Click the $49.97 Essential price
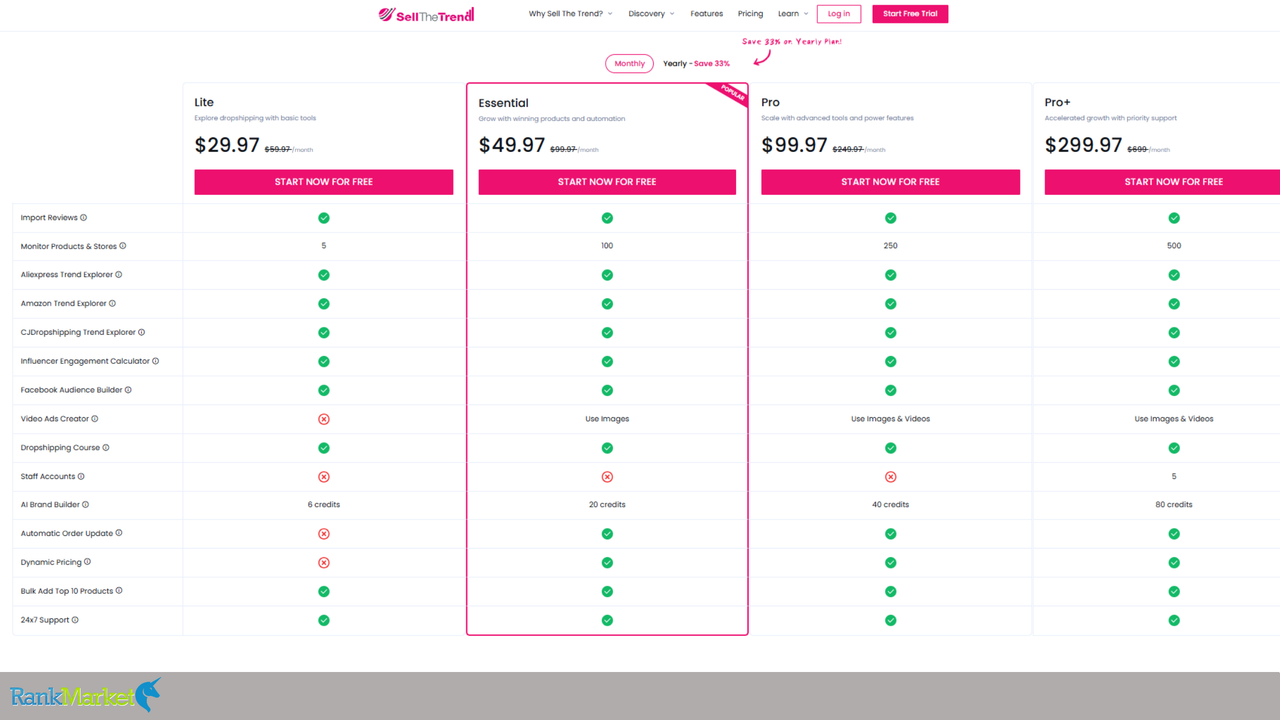 click(512, 145)
